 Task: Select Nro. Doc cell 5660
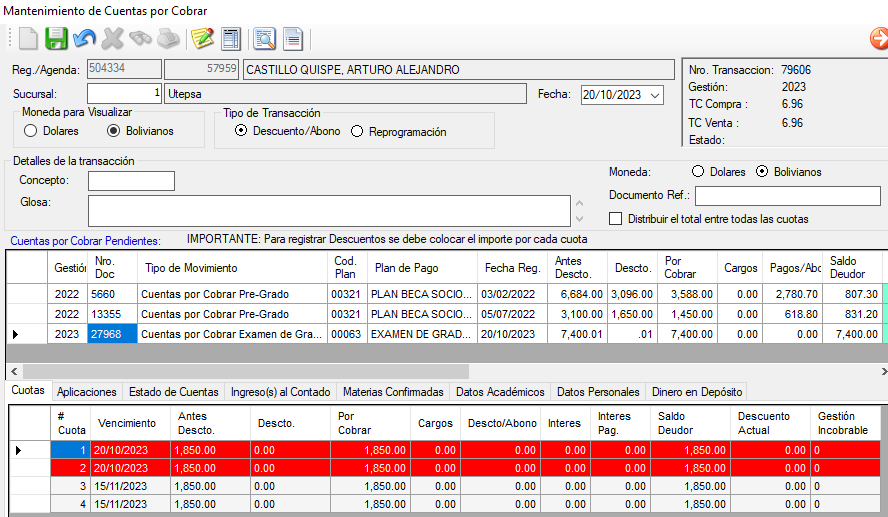pyautogui.click(x=112, y=294)
